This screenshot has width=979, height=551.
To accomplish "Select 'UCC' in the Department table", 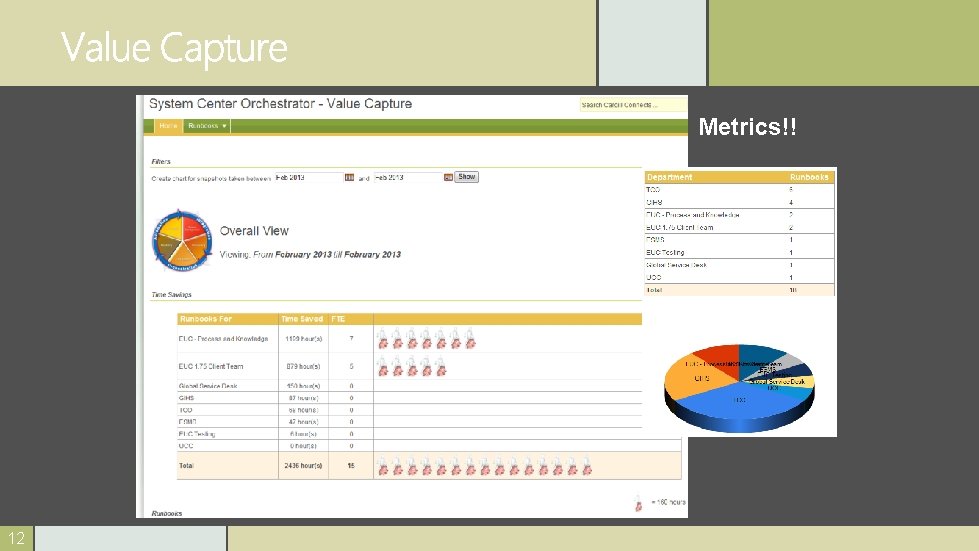I will pyautogui.click(x=654, y=278).
